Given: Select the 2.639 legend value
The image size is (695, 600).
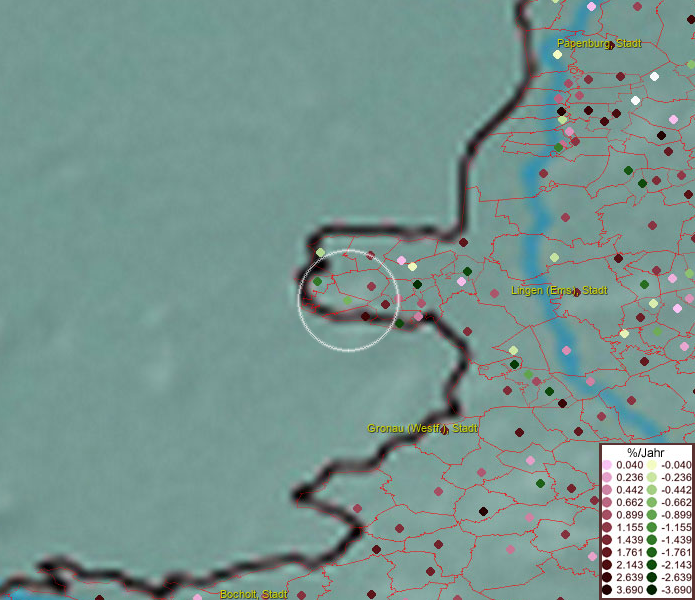Looking at the screenshot, I should (x=629, y=577).
